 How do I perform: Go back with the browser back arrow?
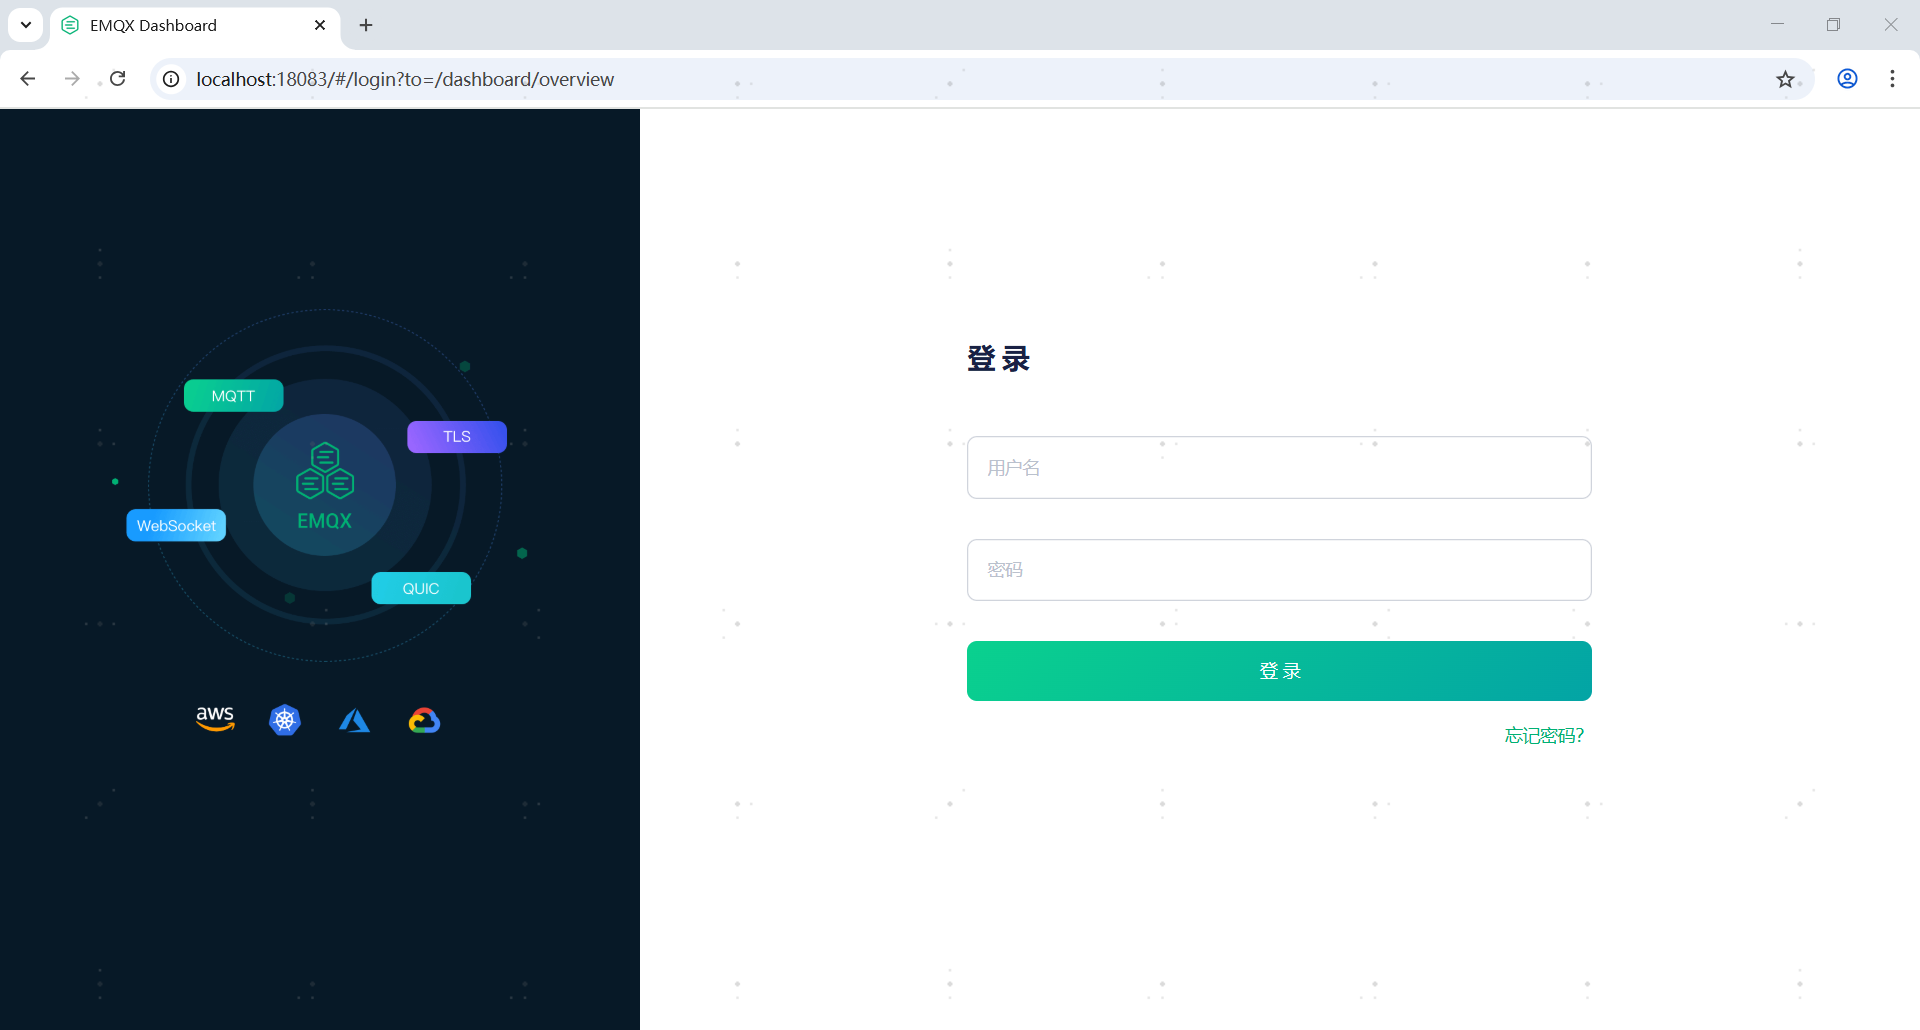pos(28,79)
